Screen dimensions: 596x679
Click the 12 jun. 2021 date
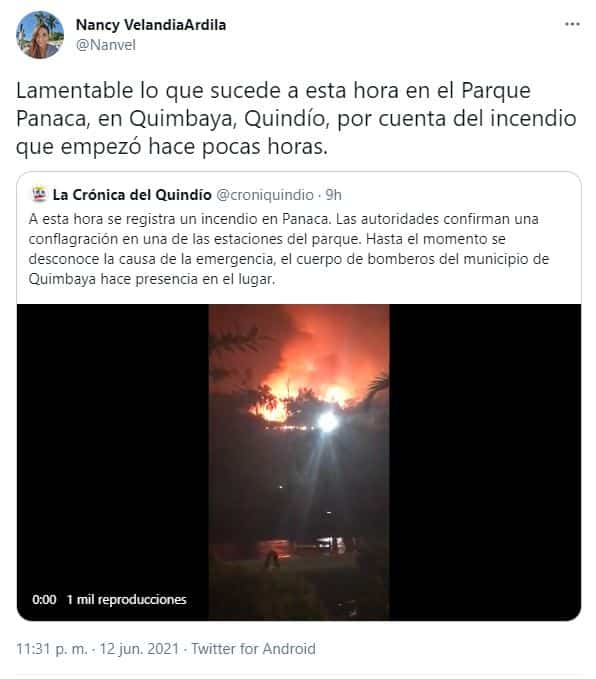139,649
